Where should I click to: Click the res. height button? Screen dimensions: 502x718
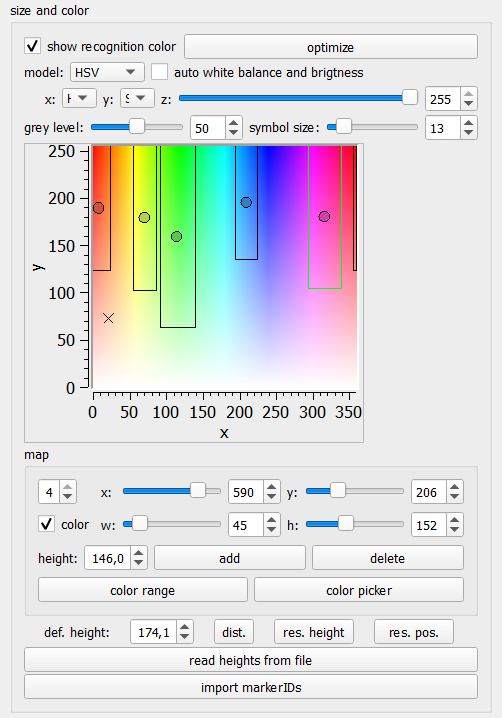click(314, 632)
